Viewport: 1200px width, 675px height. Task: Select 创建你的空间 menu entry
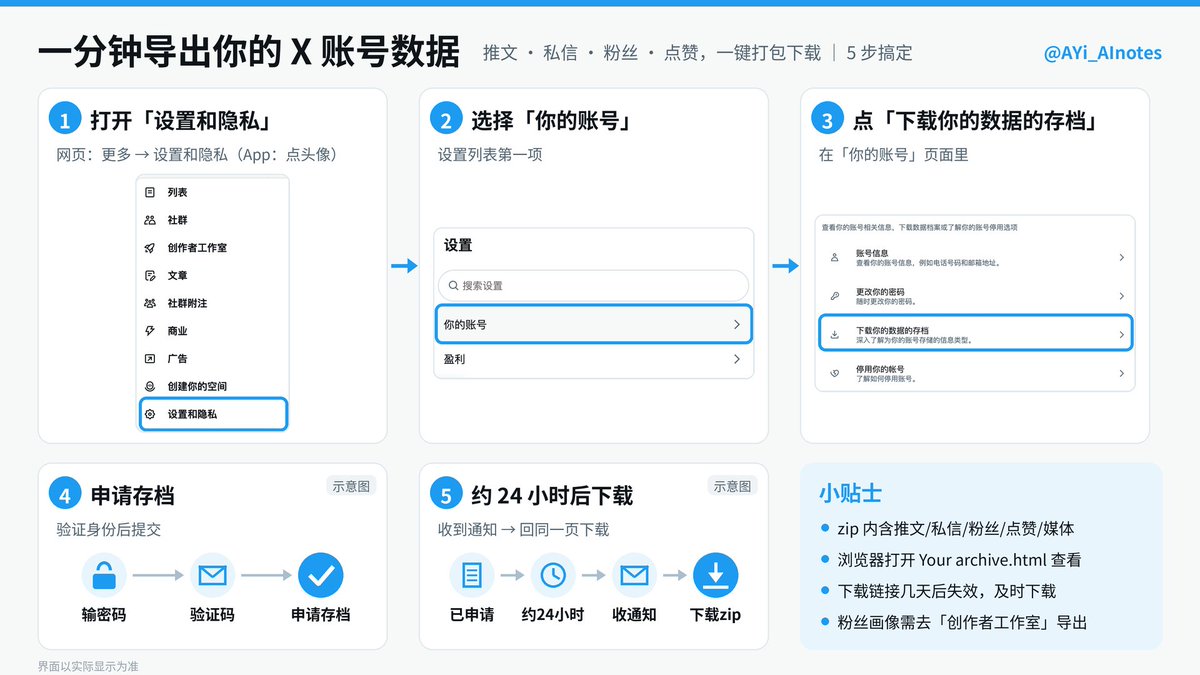212,386
